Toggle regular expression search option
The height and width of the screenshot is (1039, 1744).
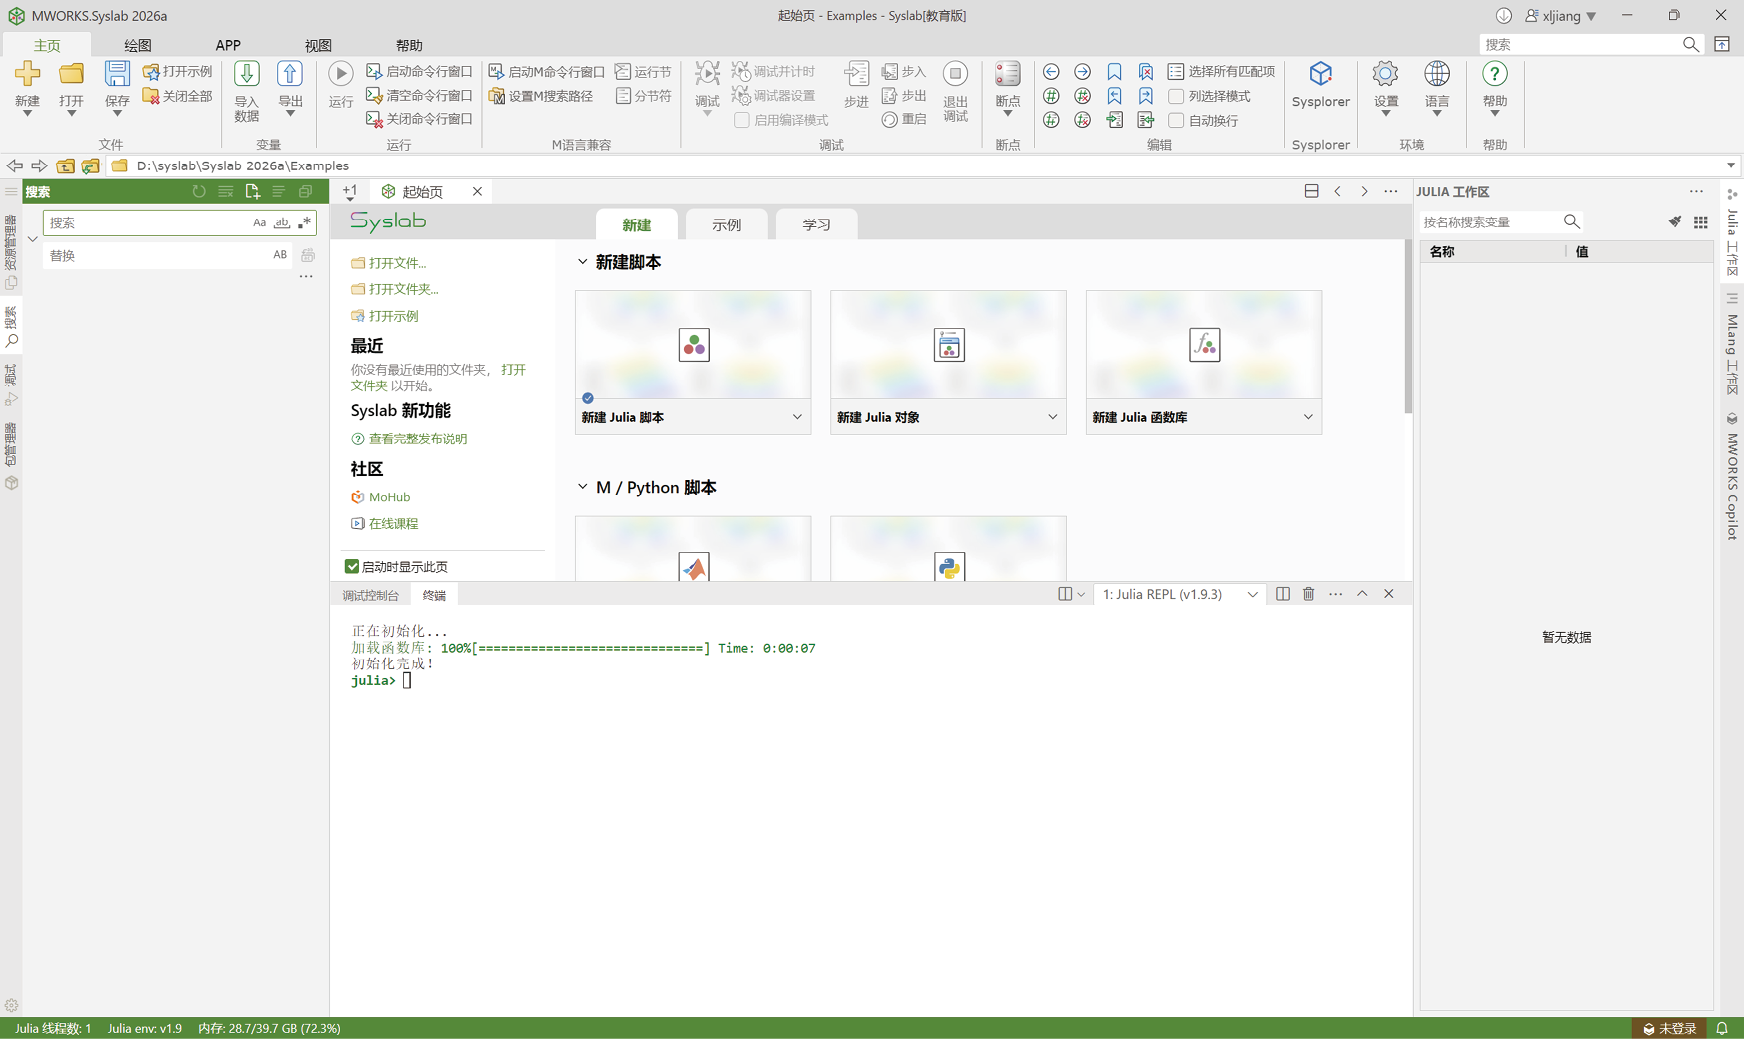click(x=305, y=223)
